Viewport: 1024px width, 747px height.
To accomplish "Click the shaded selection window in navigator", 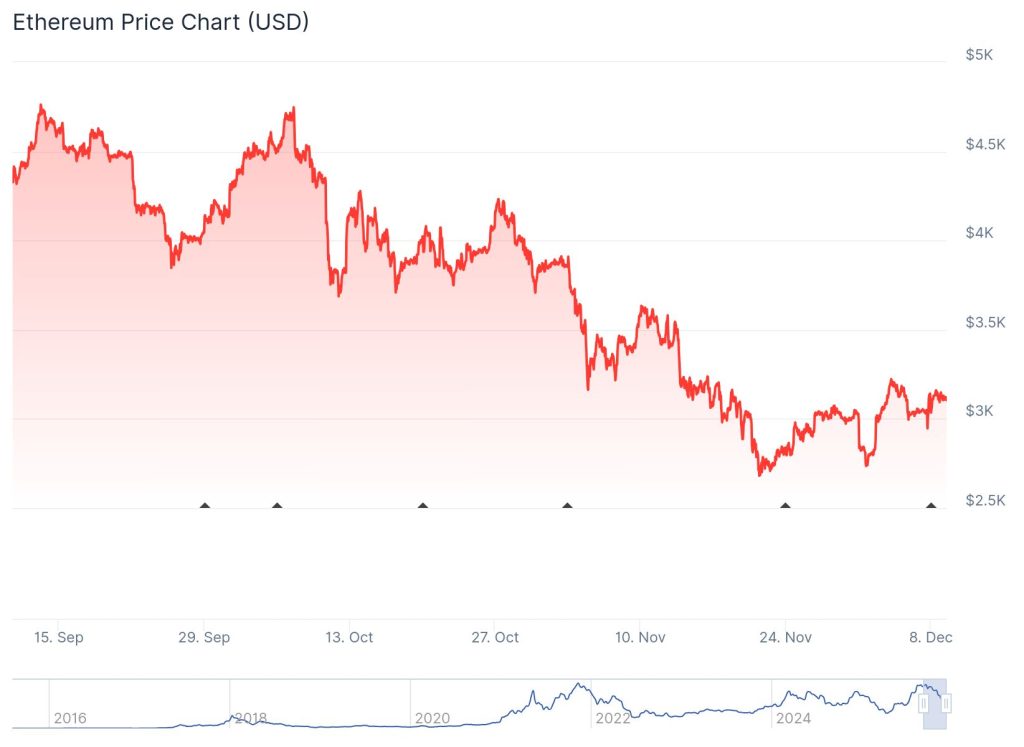I will point(934,710).
